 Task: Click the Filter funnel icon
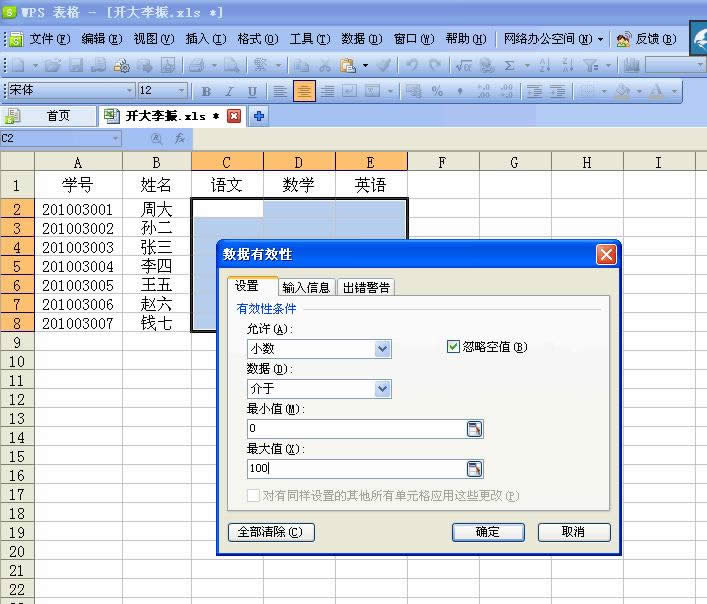[x=591, y=66]
